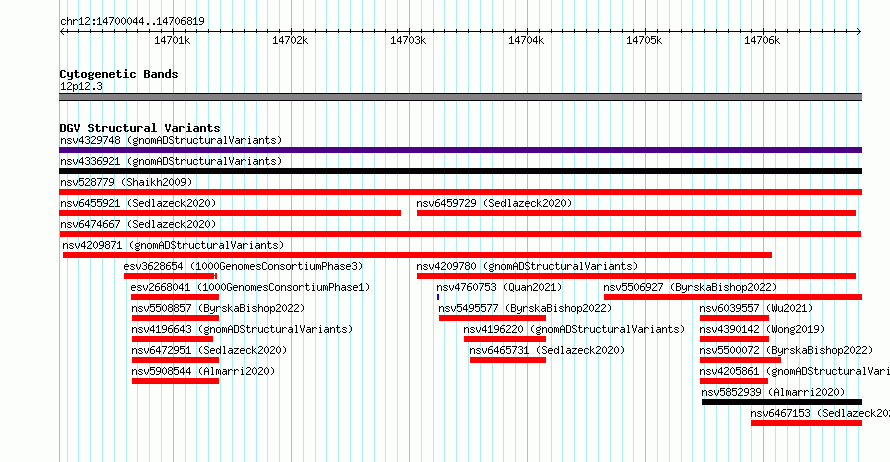
Task: Click the 14703k ruler tick label
Action: click(x=408, y=40)
